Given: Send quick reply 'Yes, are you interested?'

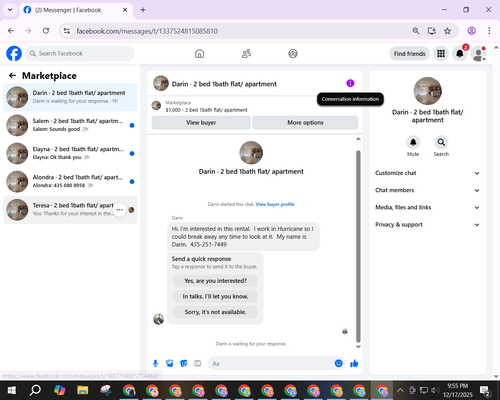Looking at the screenshot, I should click(215, 281).
